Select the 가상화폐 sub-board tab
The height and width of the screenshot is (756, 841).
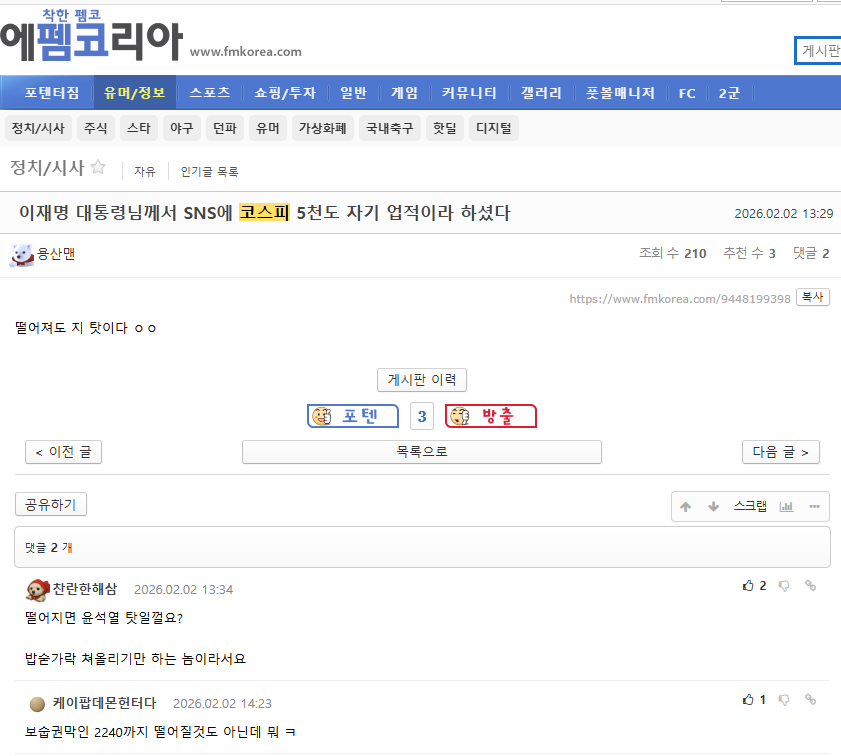coord(322,128)
